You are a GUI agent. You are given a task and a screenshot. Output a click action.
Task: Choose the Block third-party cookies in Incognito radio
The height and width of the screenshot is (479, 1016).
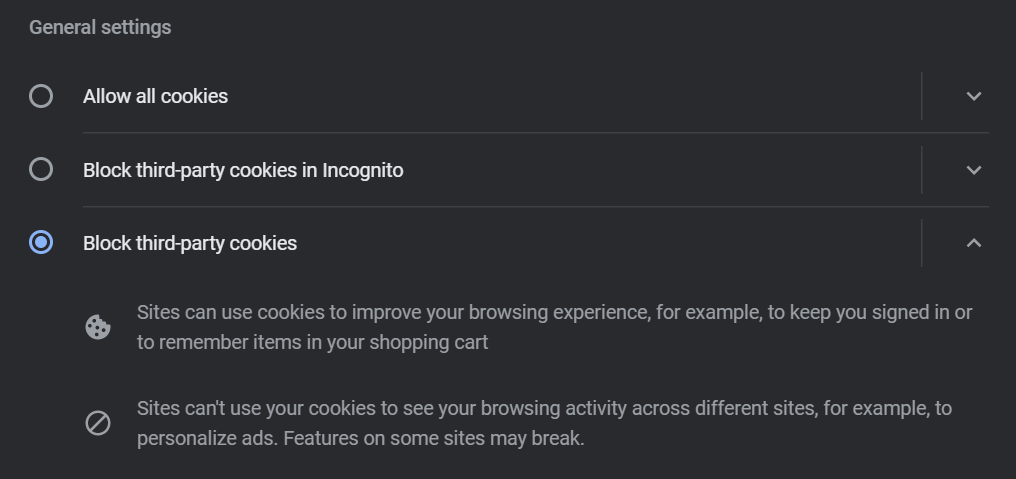pyautogui.click(x=41, y=169)
